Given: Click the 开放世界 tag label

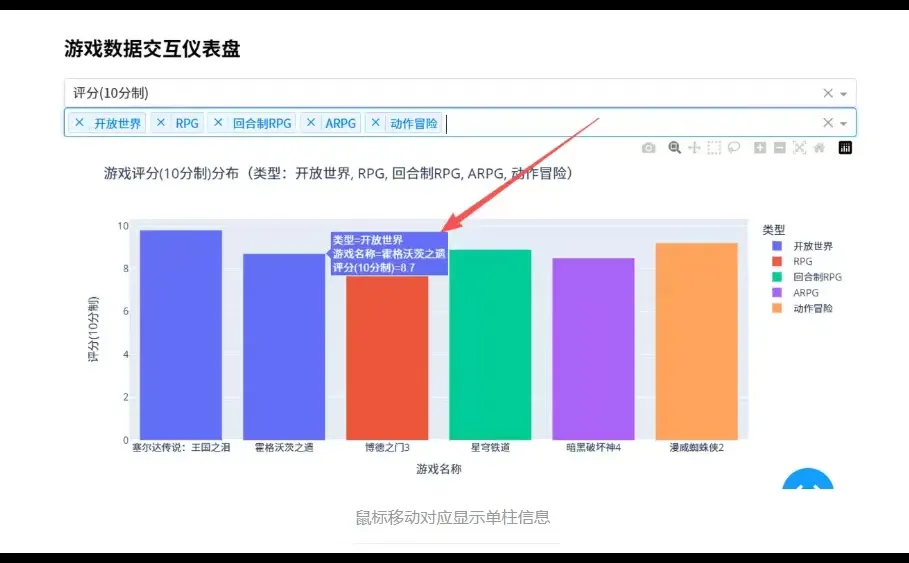Looking at the screenshot, I should click(118, 124).
